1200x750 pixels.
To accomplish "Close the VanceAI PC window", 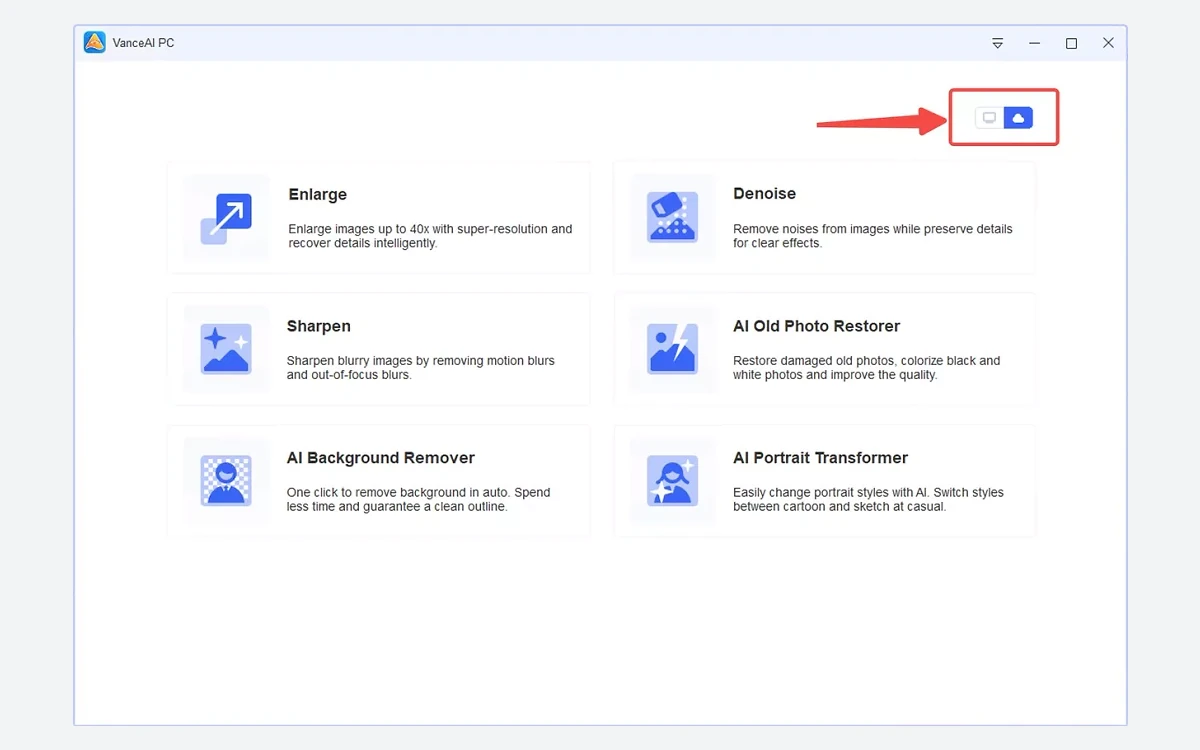I will (x=1108, y=43).
